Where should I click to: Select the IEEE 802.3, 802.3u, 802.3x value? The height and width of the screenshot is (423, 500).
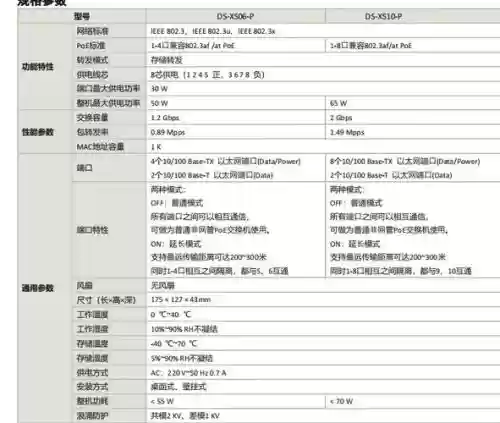point(213,31)
